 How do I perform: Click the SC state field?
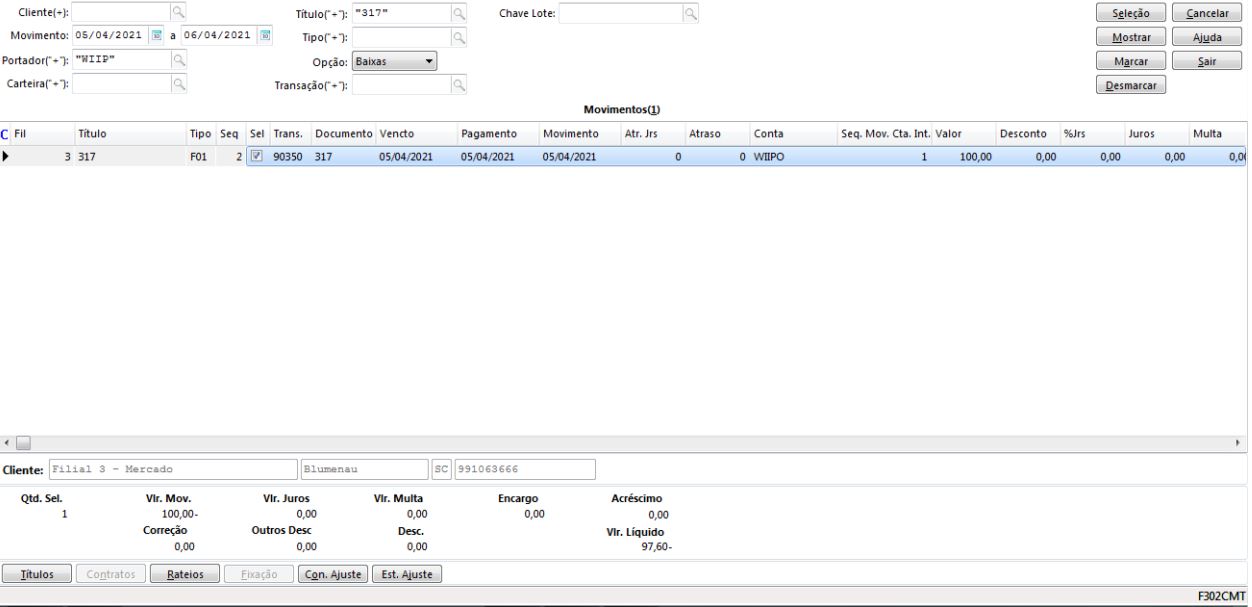tap(441, 469)
